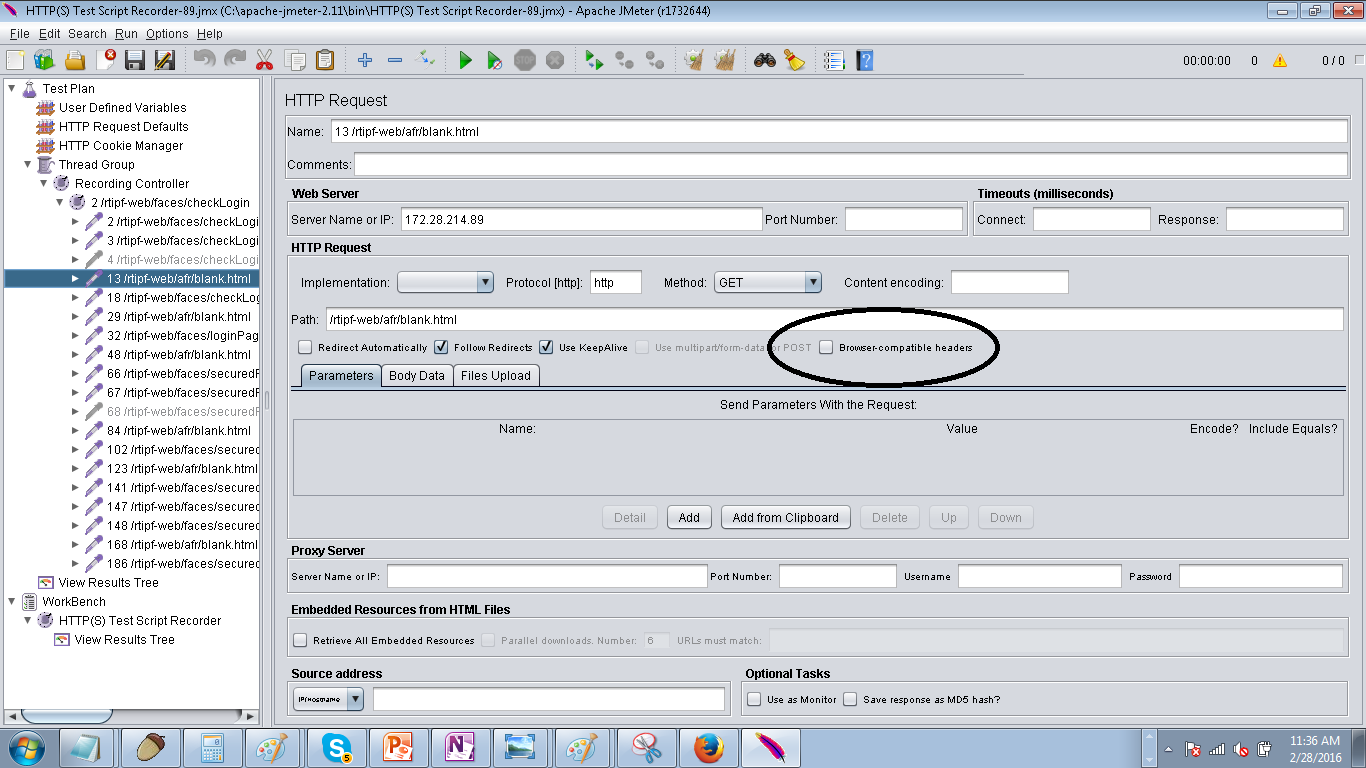This screenshot has height=768, width=1366.
Task: Open the Options menu
Action: coord(167,33)
